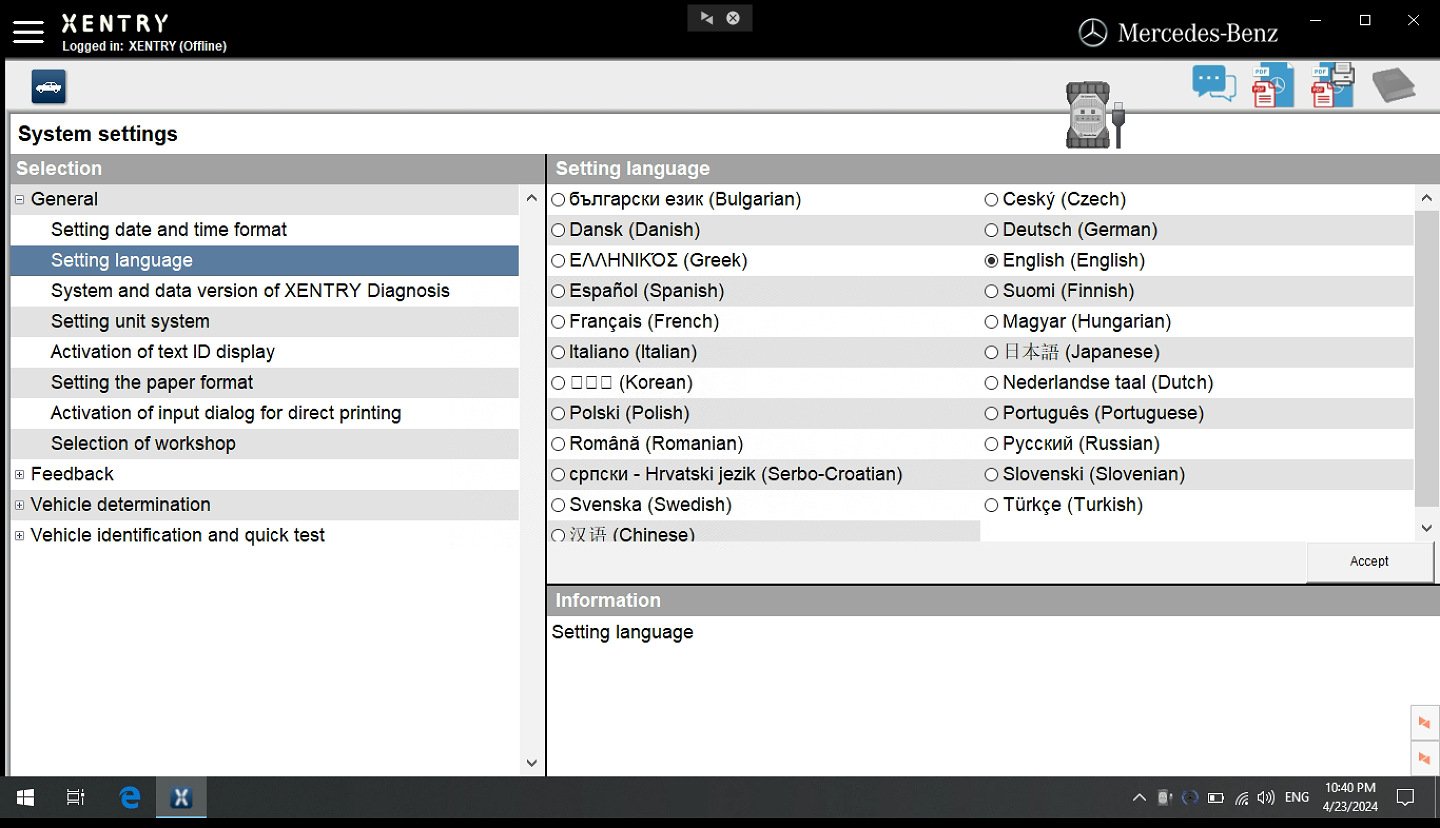Select the Greek language radio button

[558, 261]
